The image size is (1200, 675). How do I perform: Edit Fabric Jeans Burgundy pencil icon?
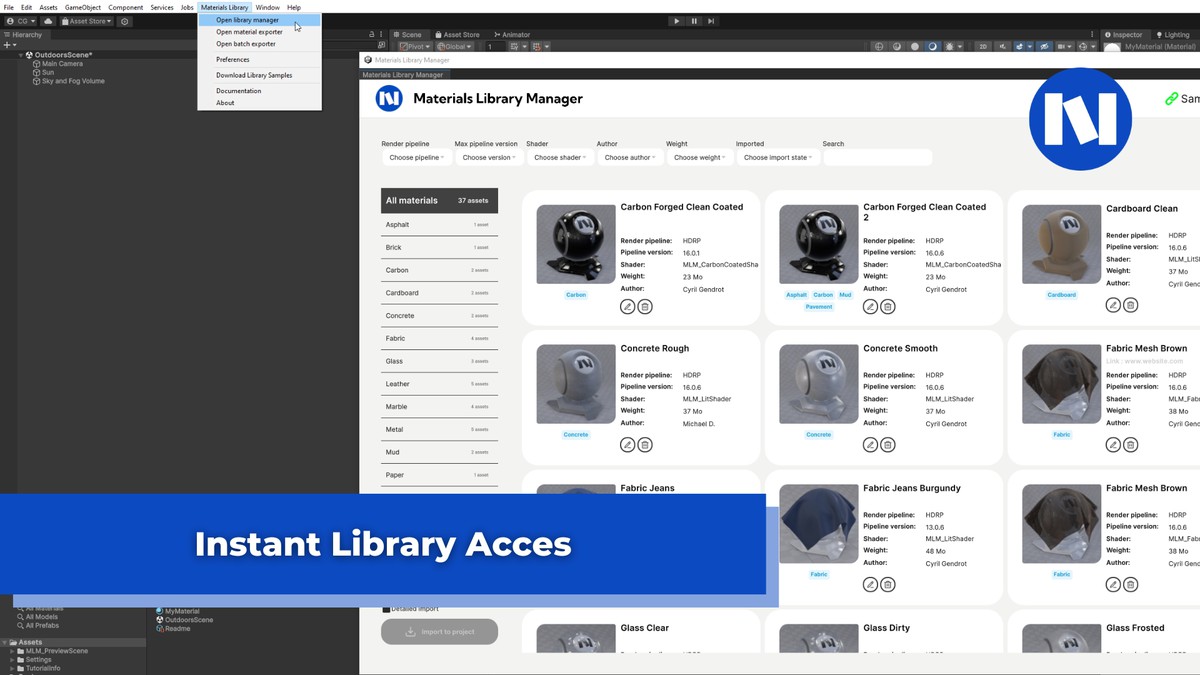click(x=871, y=585)
